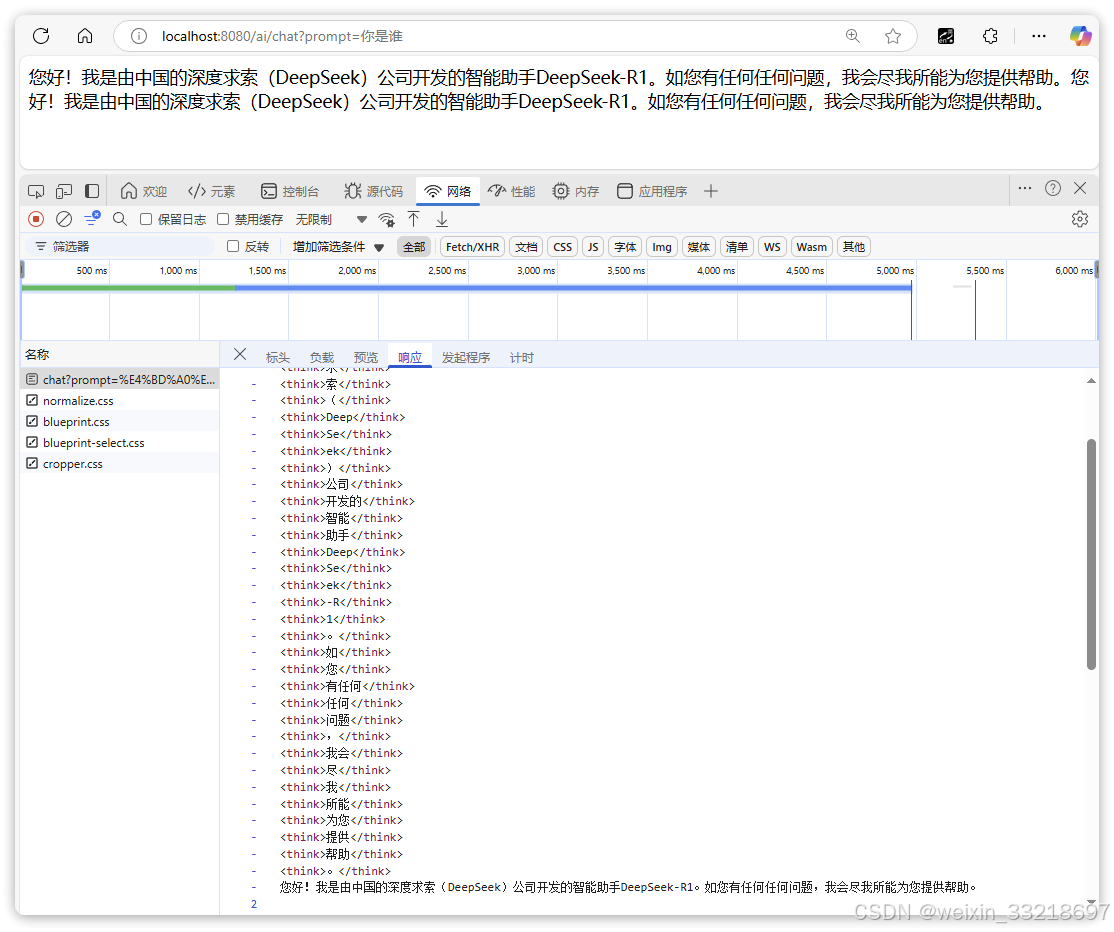The image size is (1114, 932).
Task: Activate the inspect element picker
Action: point(36,191)
